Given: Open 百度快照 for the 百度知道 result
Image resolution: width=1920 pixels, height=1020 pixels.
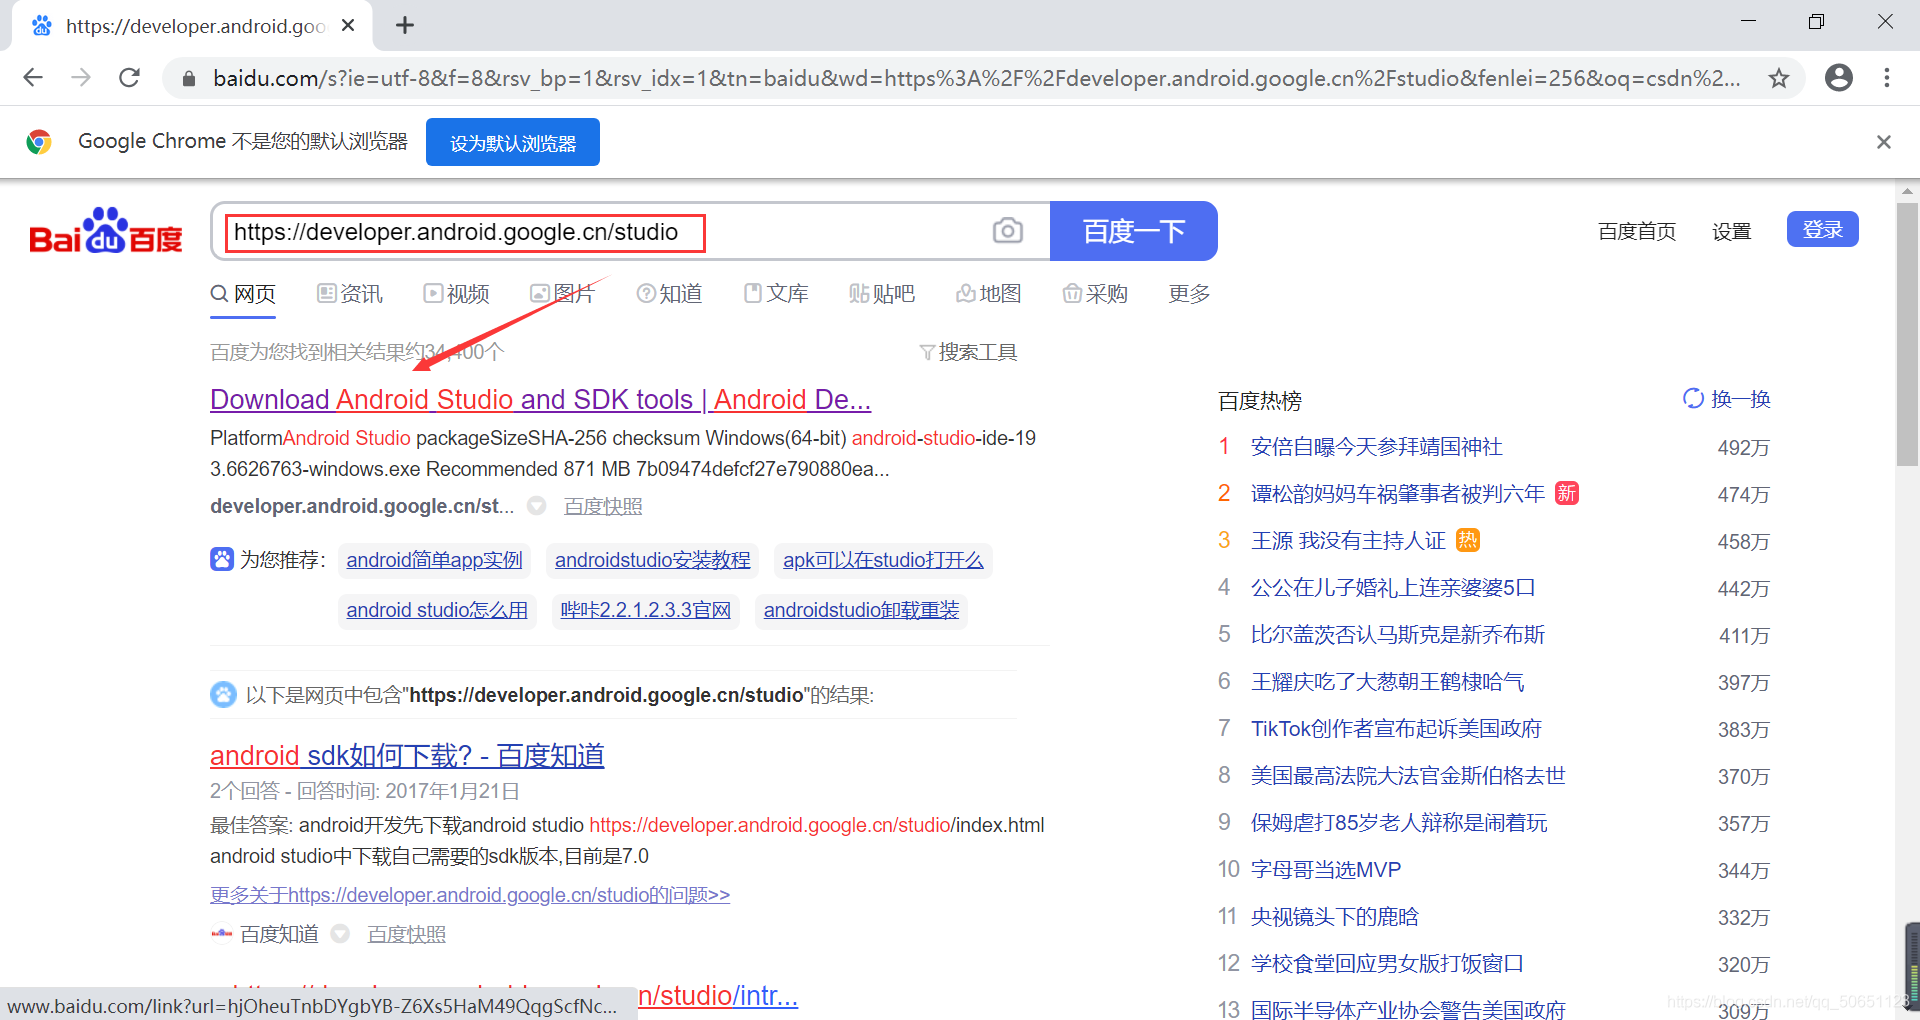Looking at the screenshot, I should point(407,934).
